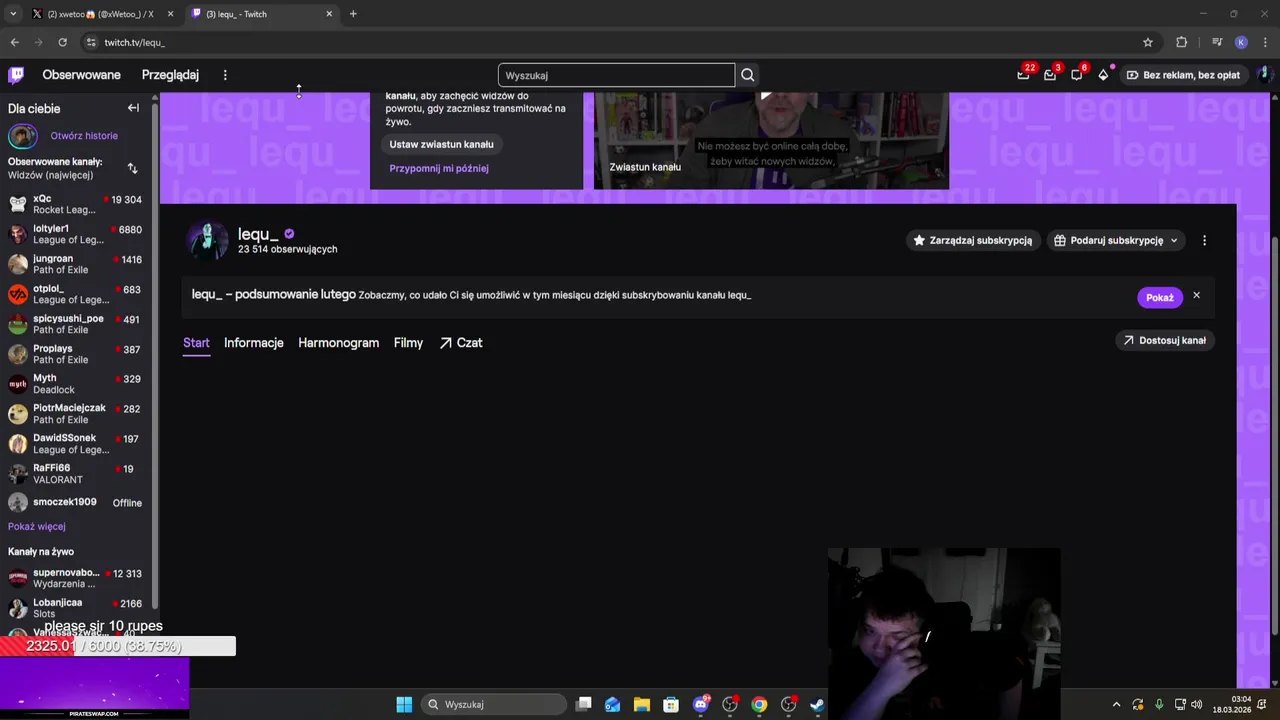Image resolution: width=1280 pixels, height=720 pixels.
Task: Play the Zwiastun kanału video thumbnail
Action: pyautogui.click(x=771, y=140)
